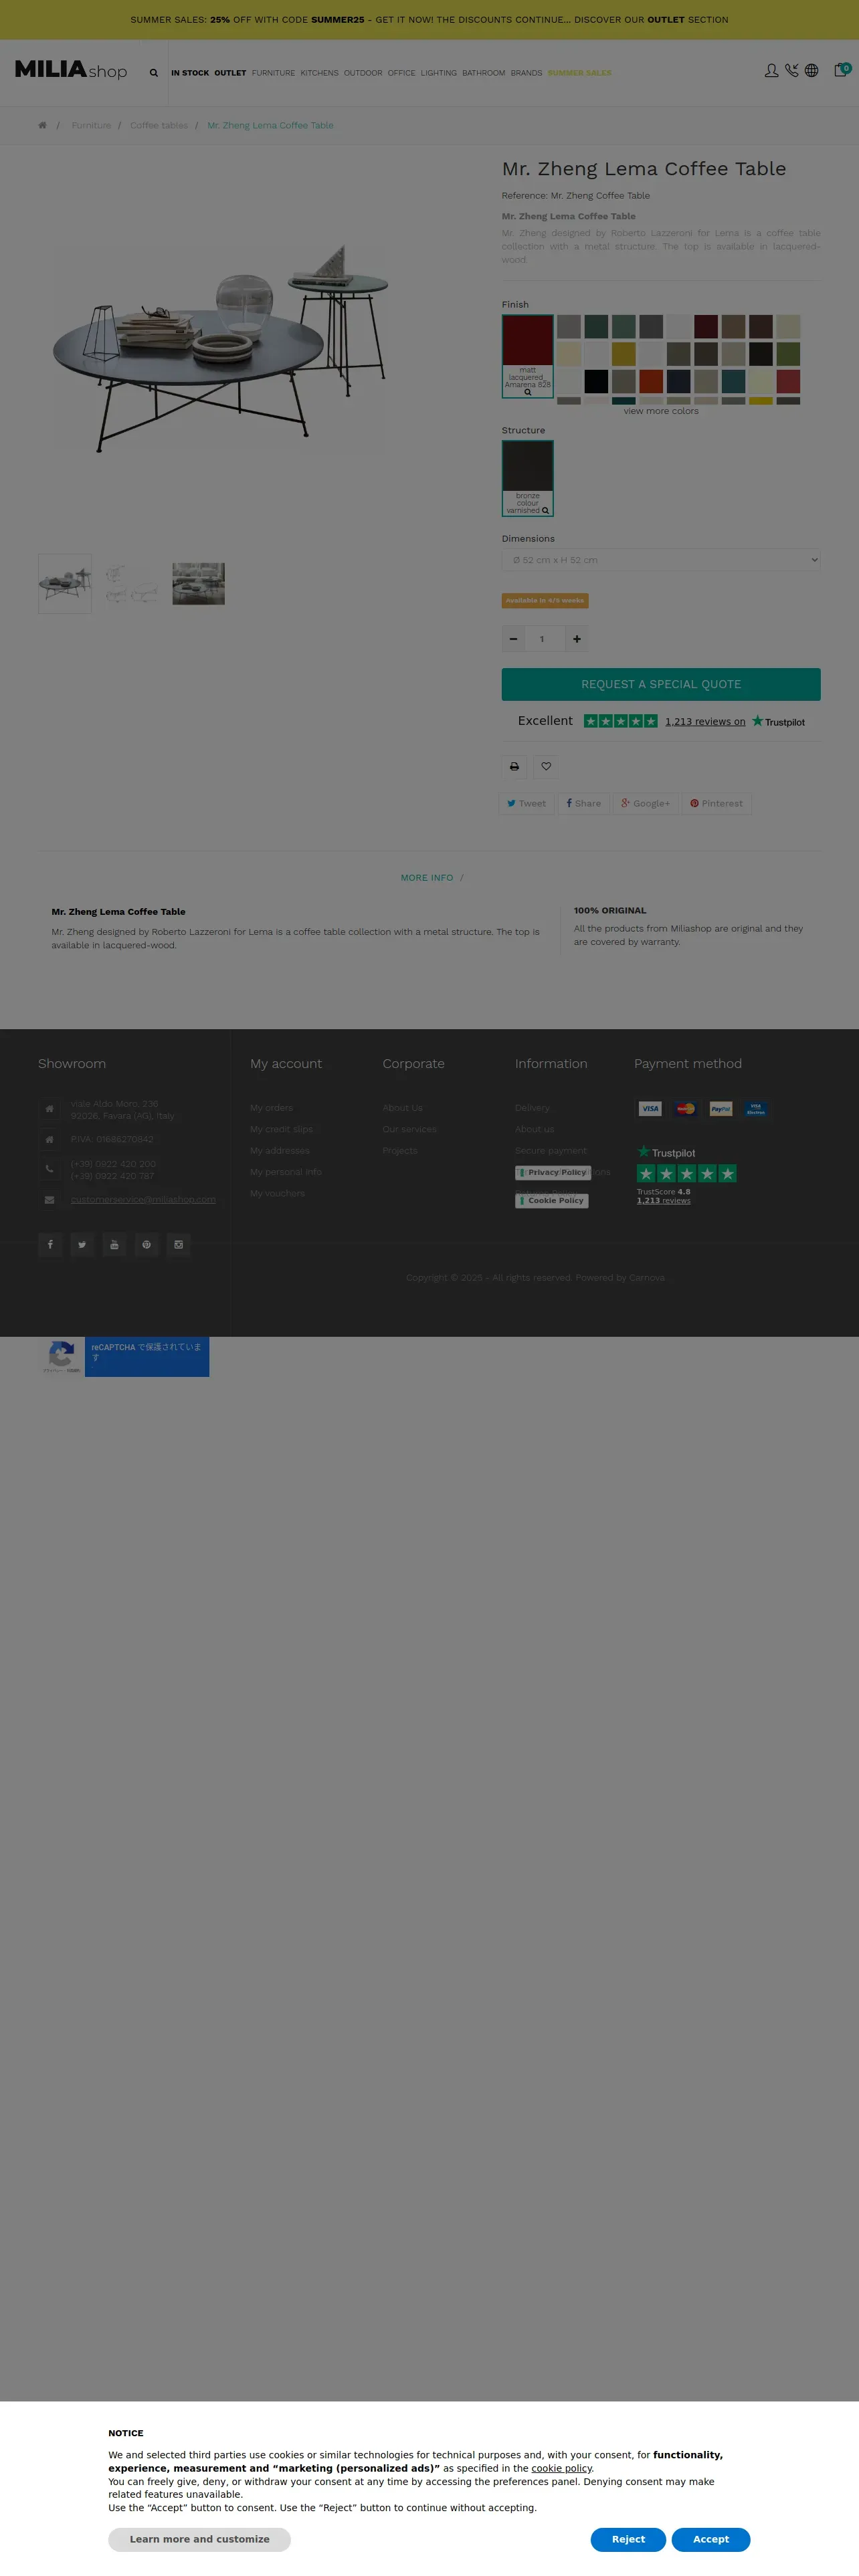Open the BRANDS menu
Image resolution: width=859 pixels, height=2576 pixels.
pos(526,73)
